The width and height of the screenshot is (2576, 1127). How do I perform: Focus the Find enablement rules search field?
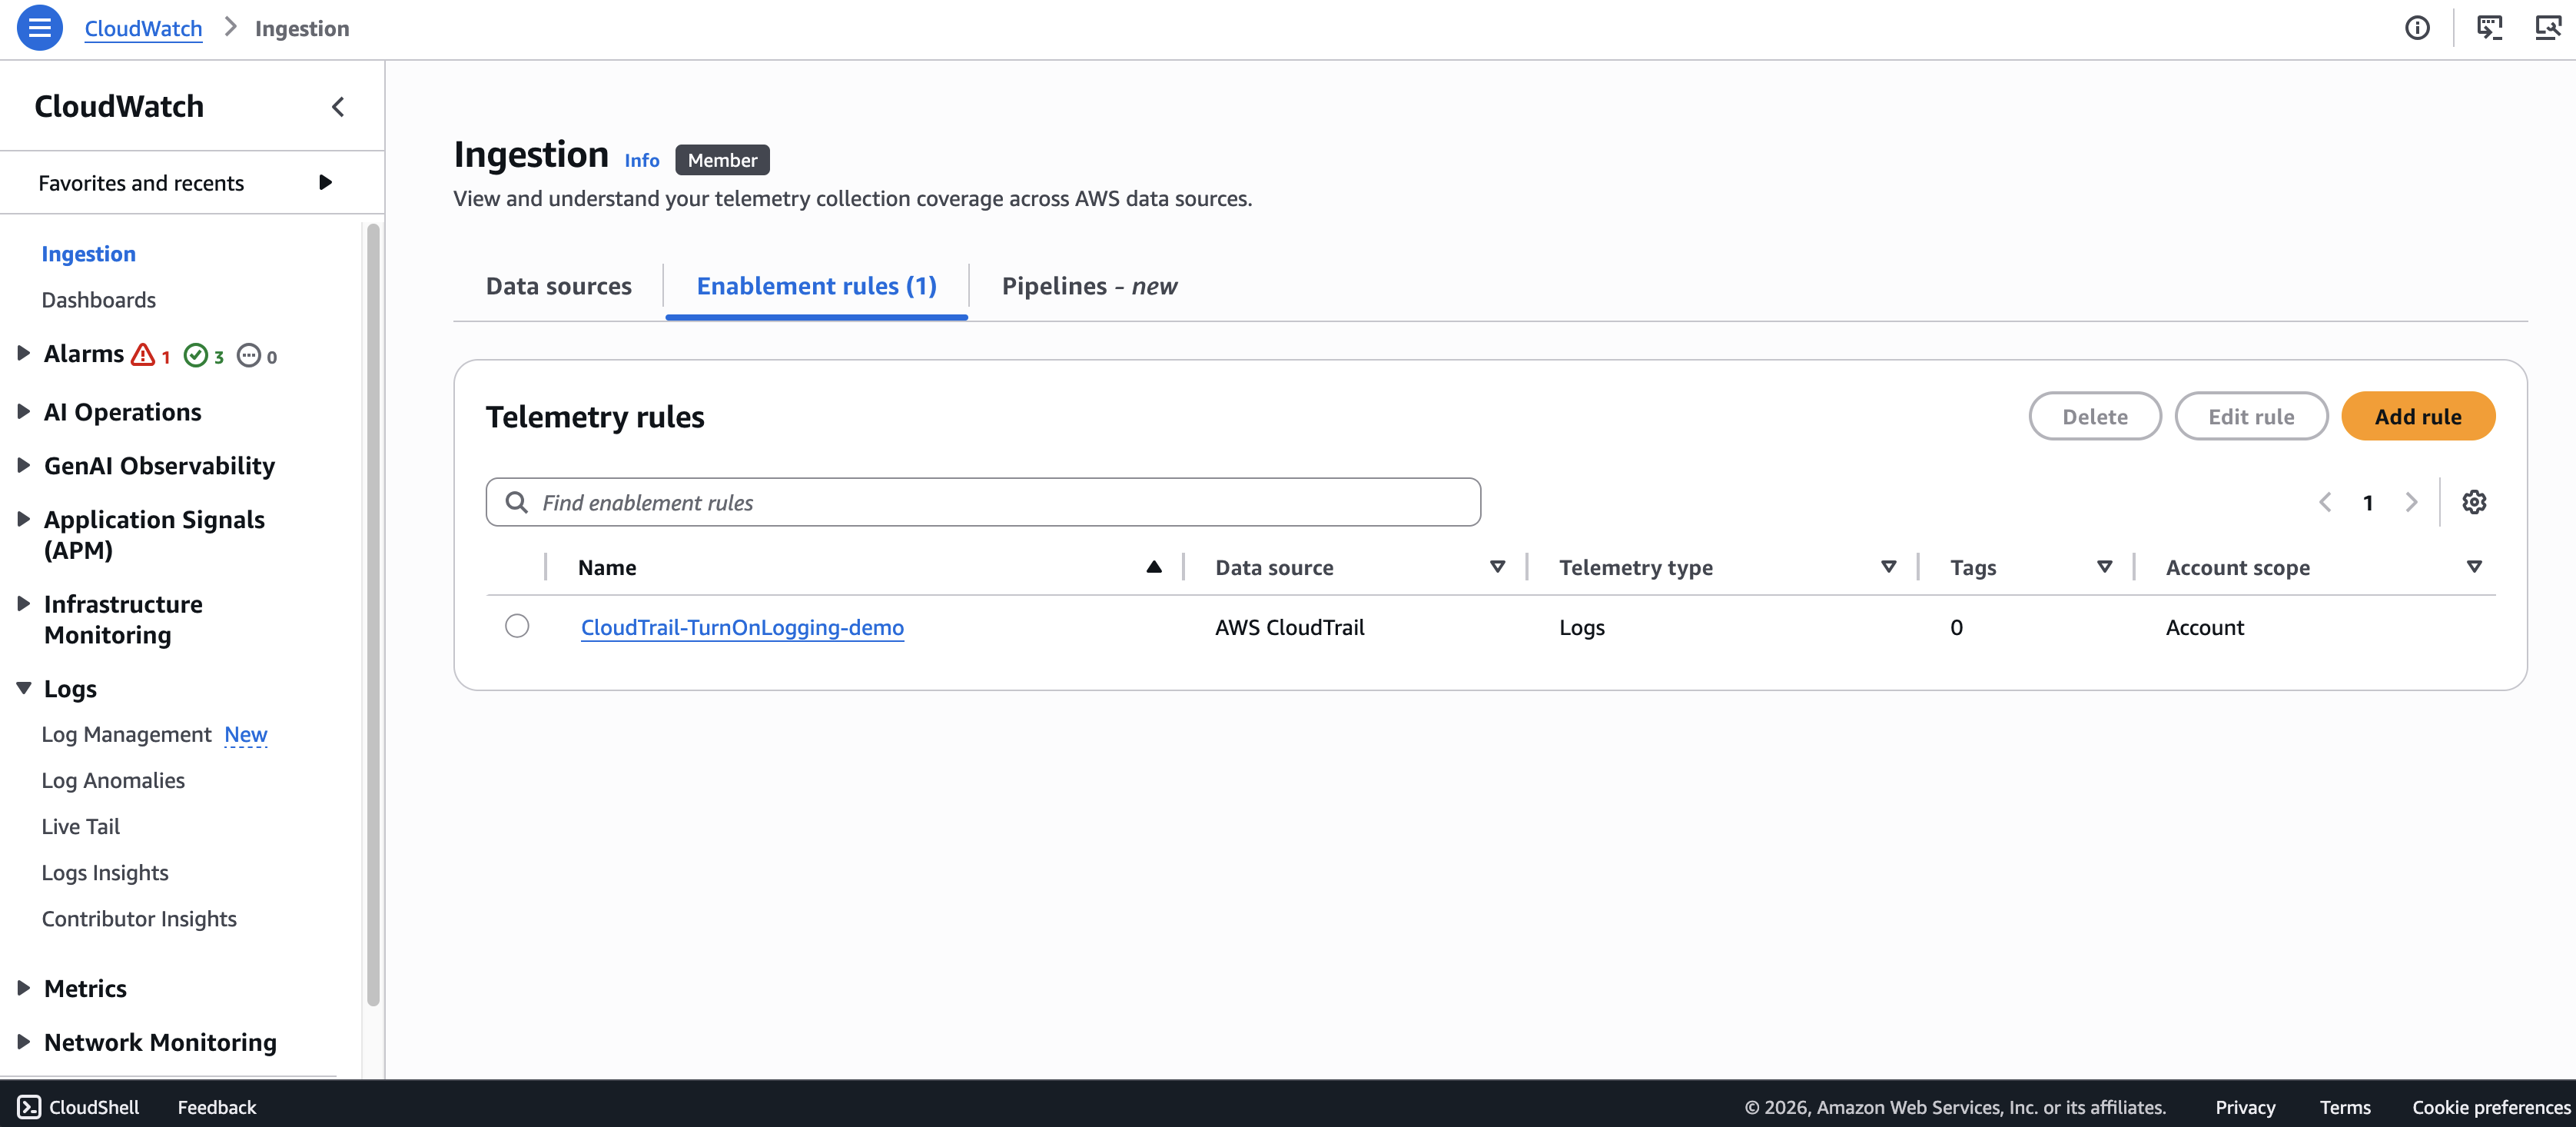pos(983,502)
